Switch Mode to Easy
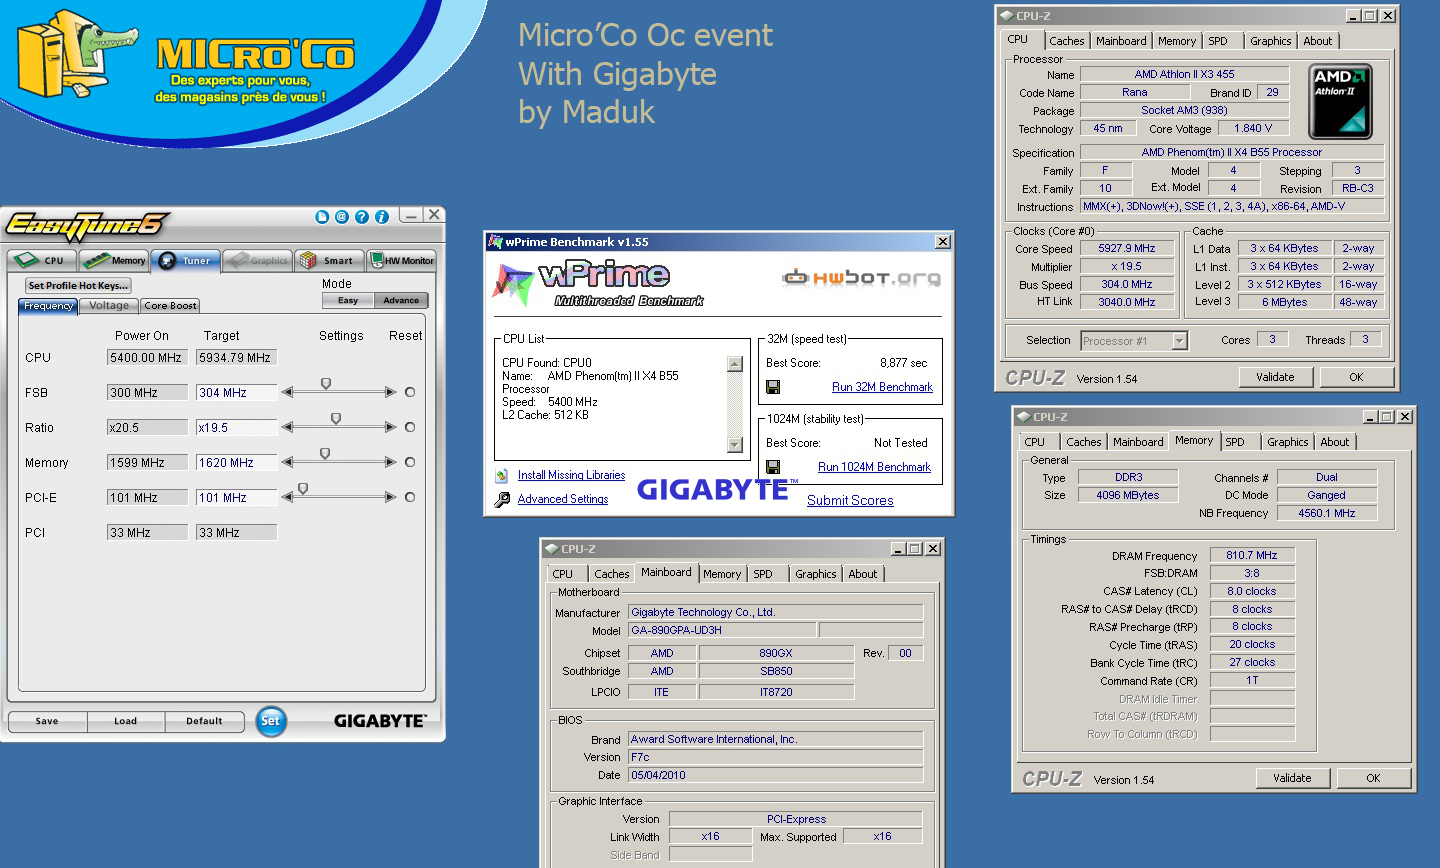This screenshot has height=868, width=1440. coord(348,300)
